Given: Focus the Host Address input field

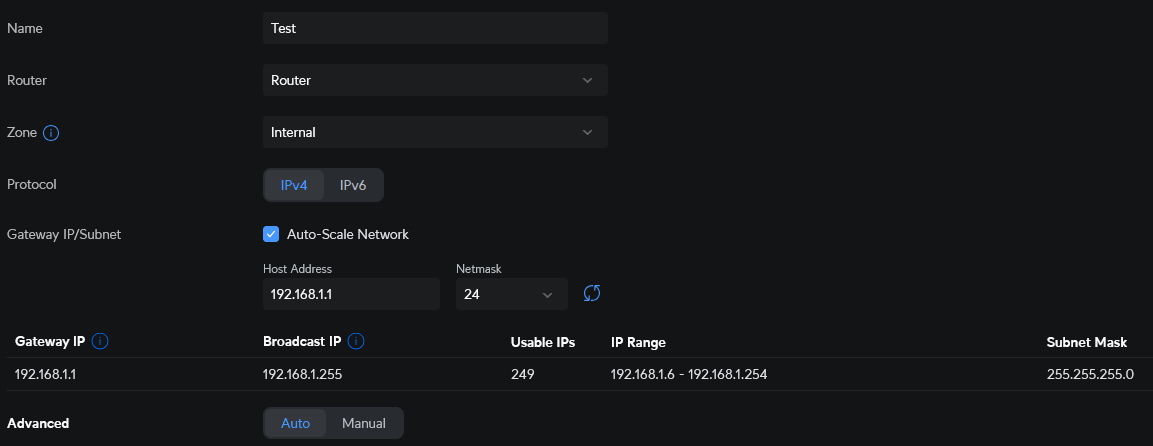Looking at the screenshot, I should point(350,294).
